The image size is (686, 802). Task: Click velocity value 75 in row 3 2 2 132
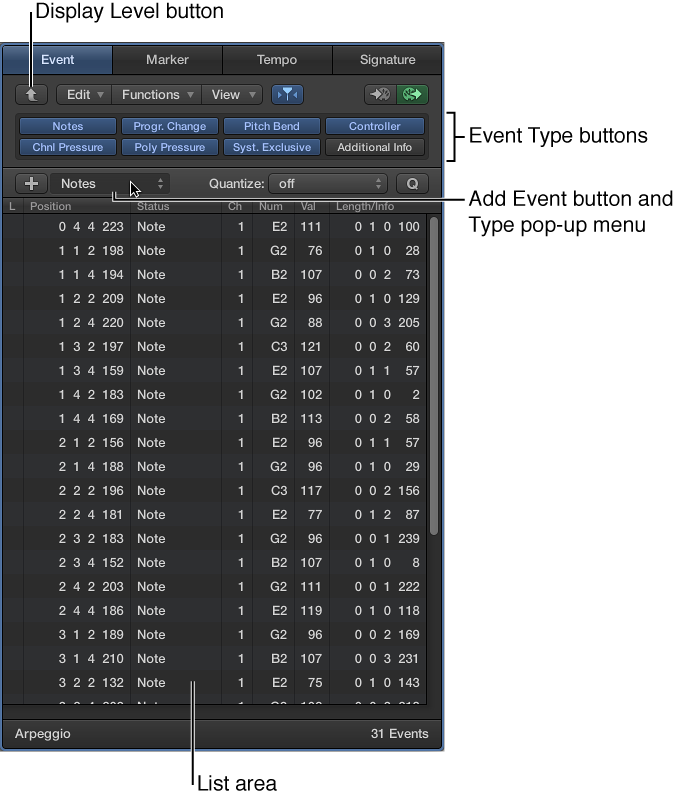(315, 683)
